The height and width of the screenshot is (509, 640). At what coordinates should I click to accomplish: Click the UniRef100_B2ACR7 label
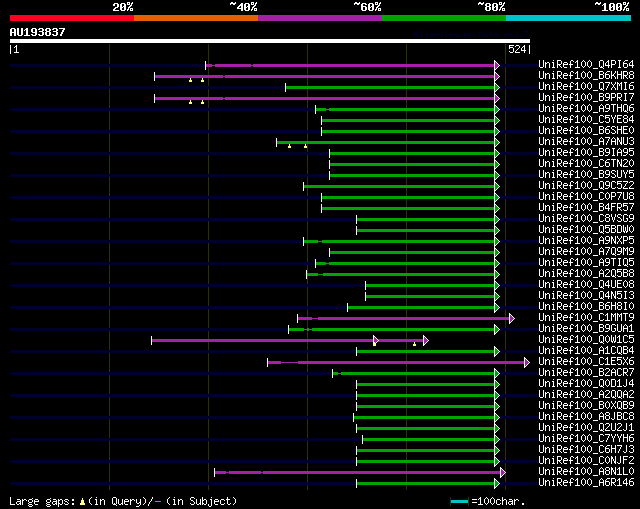[x=586, y=373]
